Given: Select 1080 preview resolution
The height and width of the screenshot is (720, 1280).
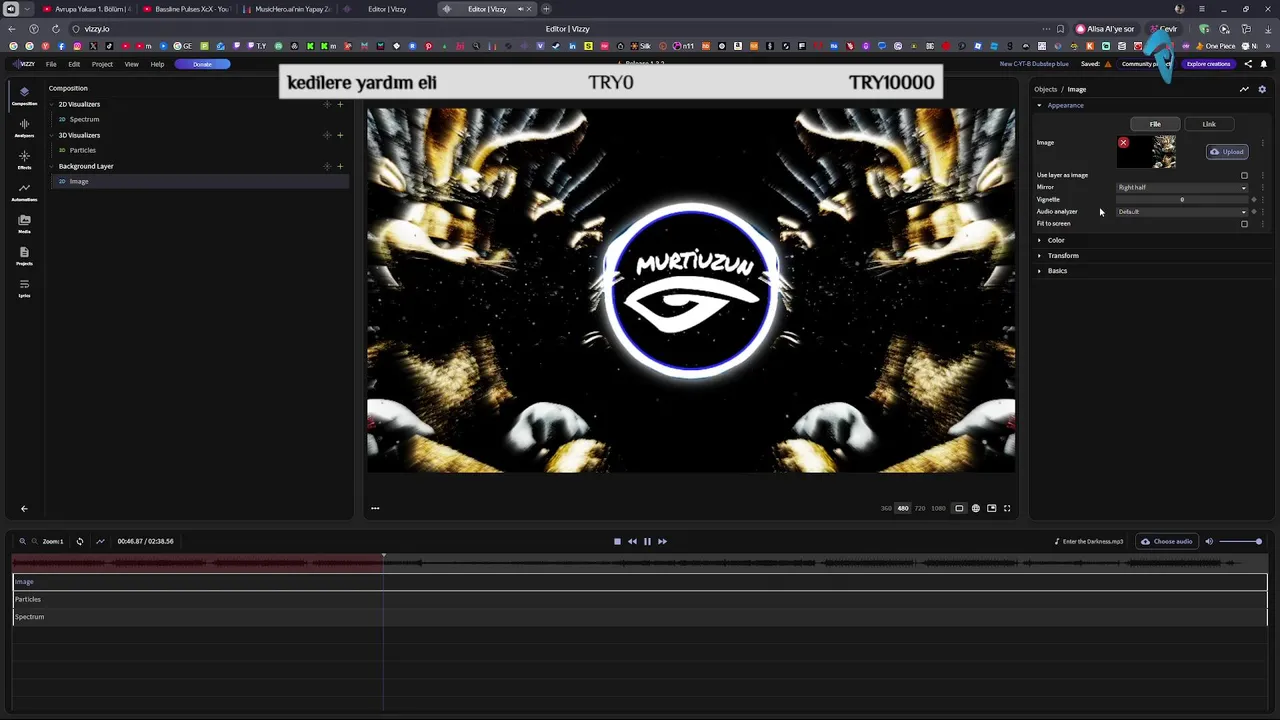Looking at the screenshot, I should point(938,508).
